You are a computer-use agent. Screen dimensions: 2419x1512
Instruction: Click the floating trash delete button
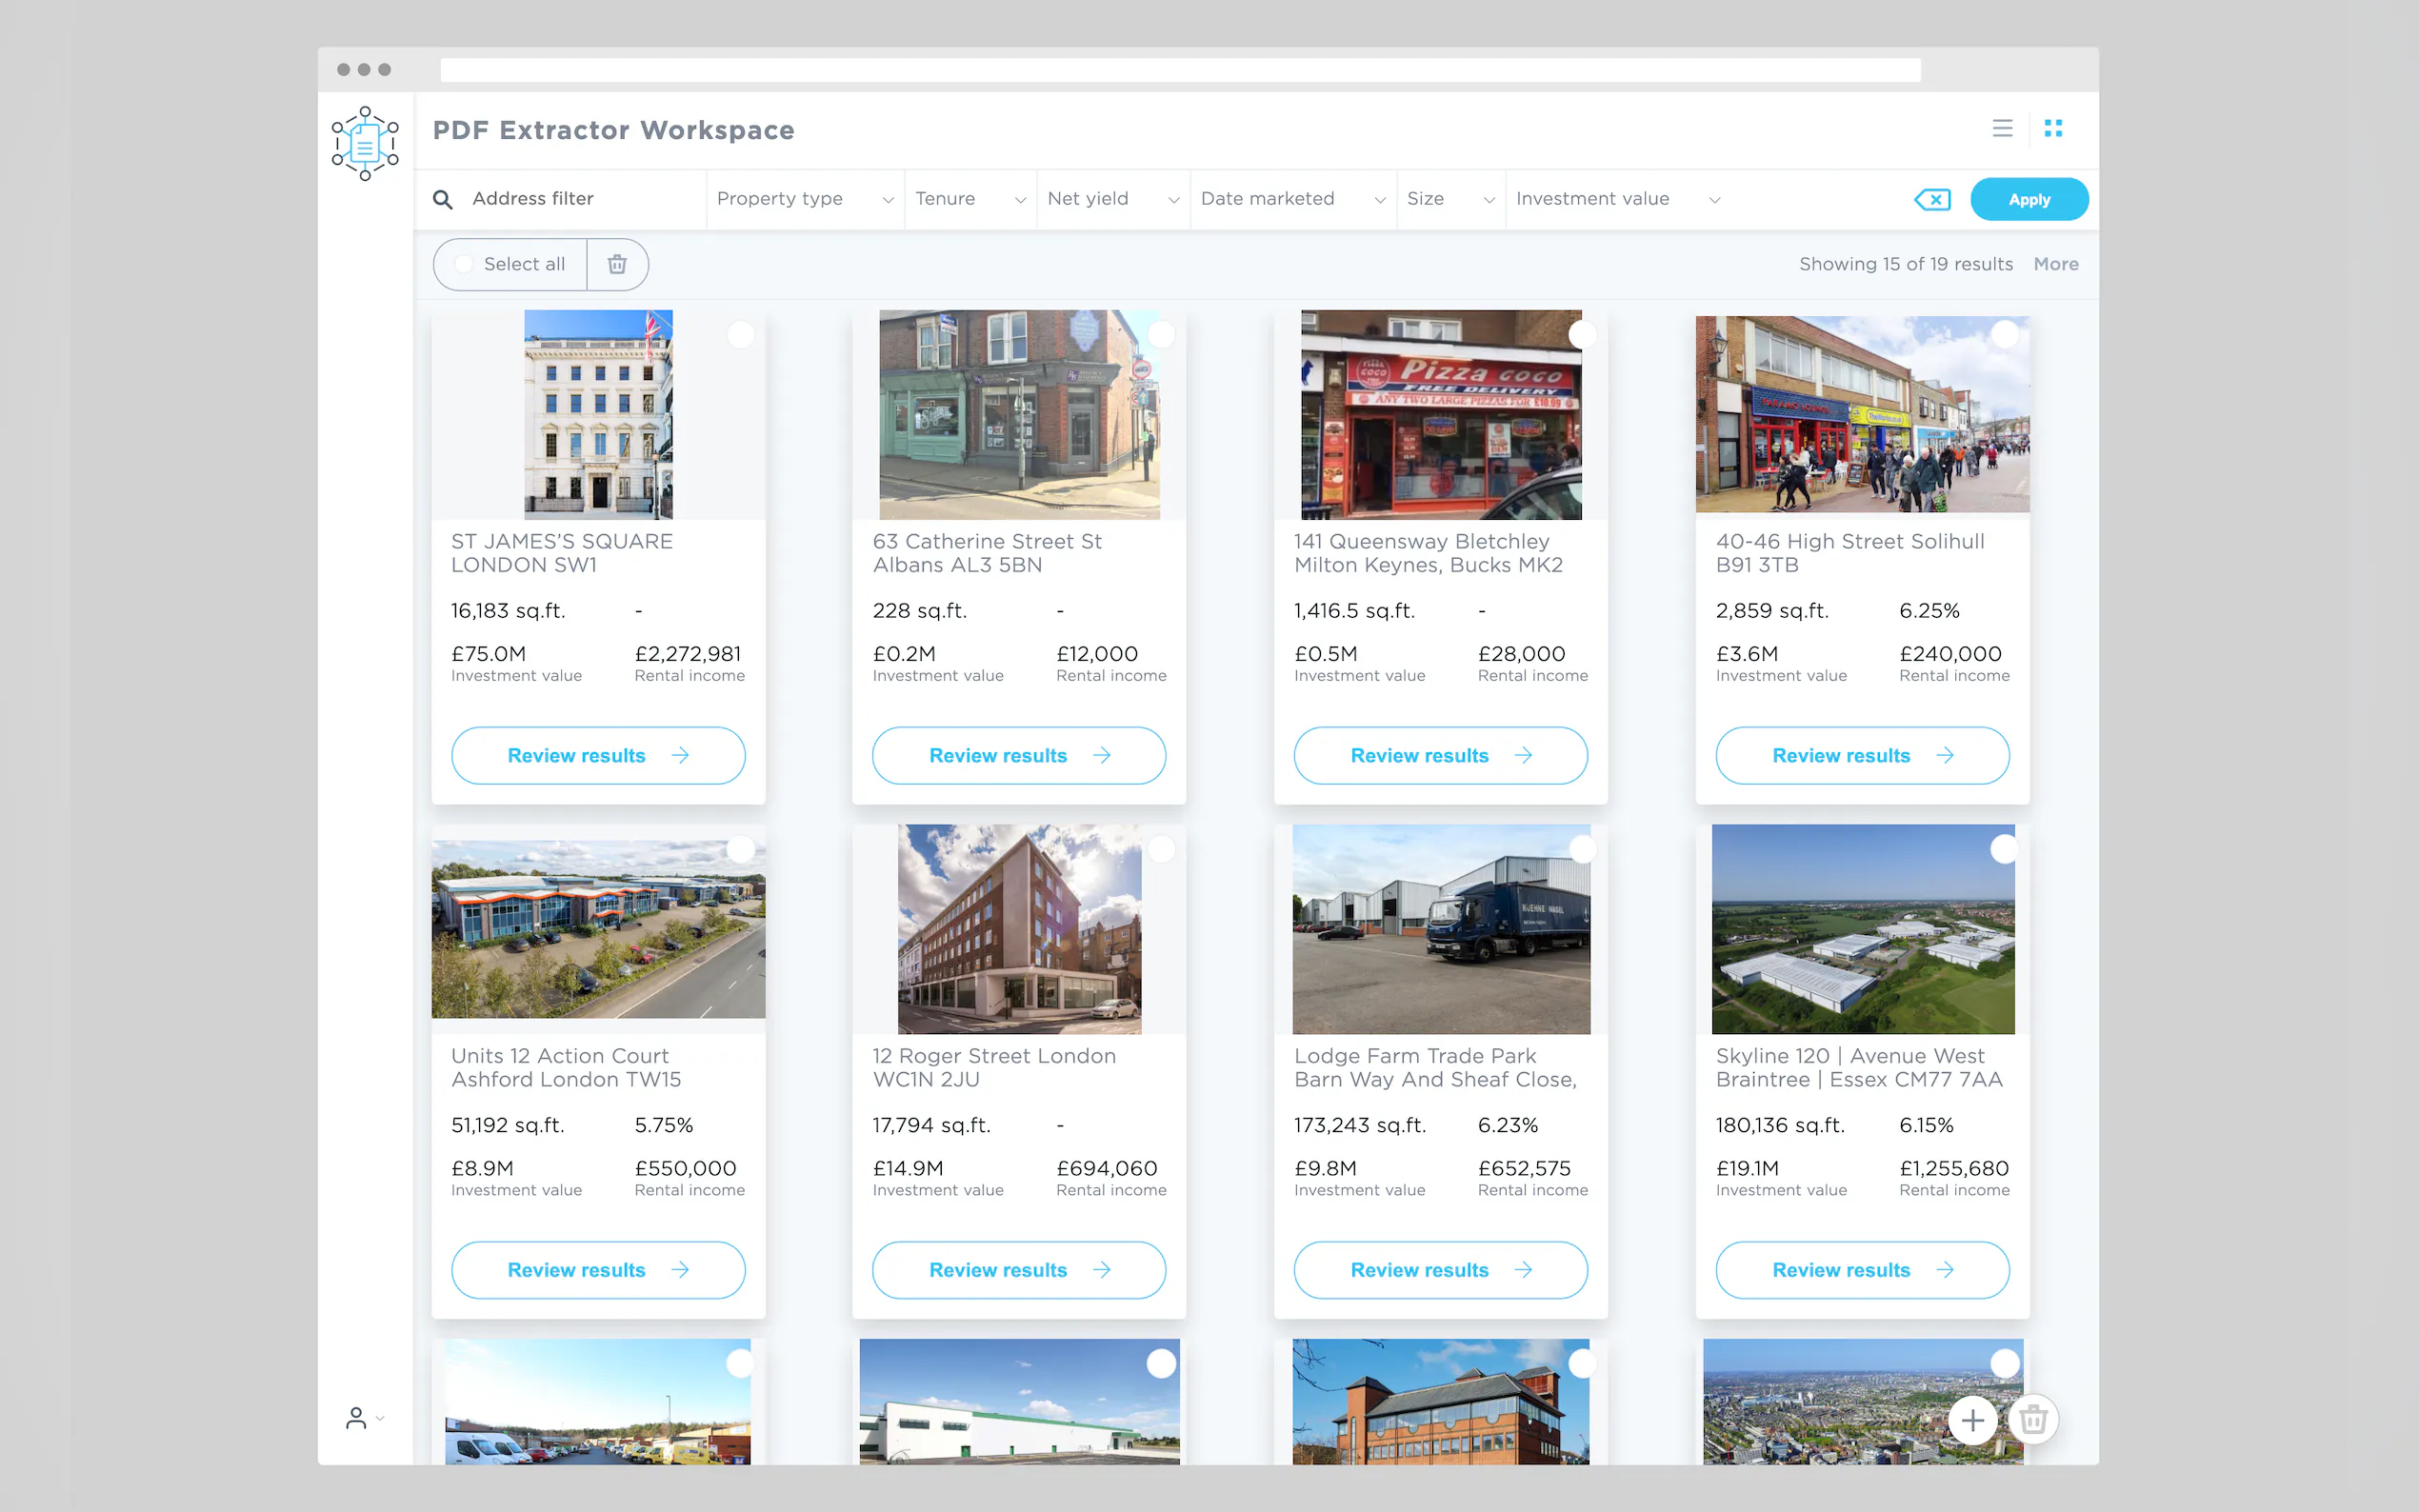[2033, 1419]
